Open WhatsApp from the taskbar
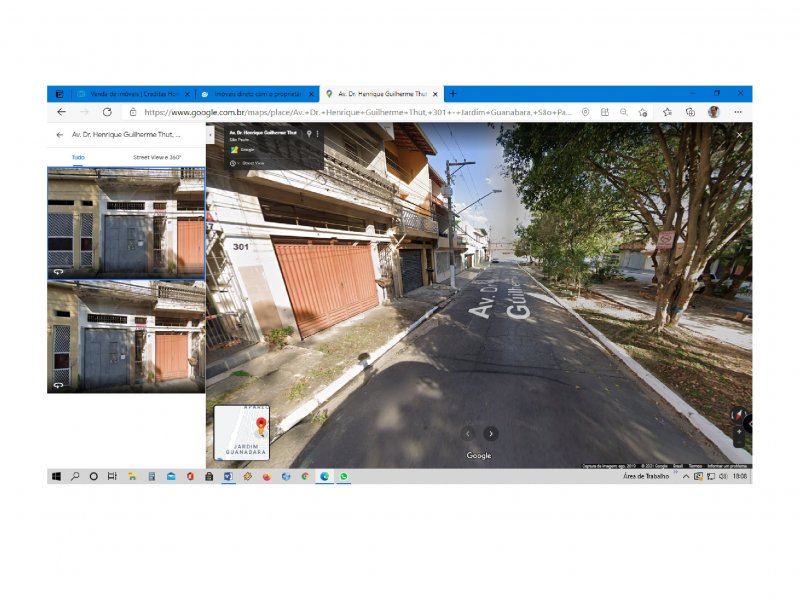The image size is (800, 600). point(344,476)
